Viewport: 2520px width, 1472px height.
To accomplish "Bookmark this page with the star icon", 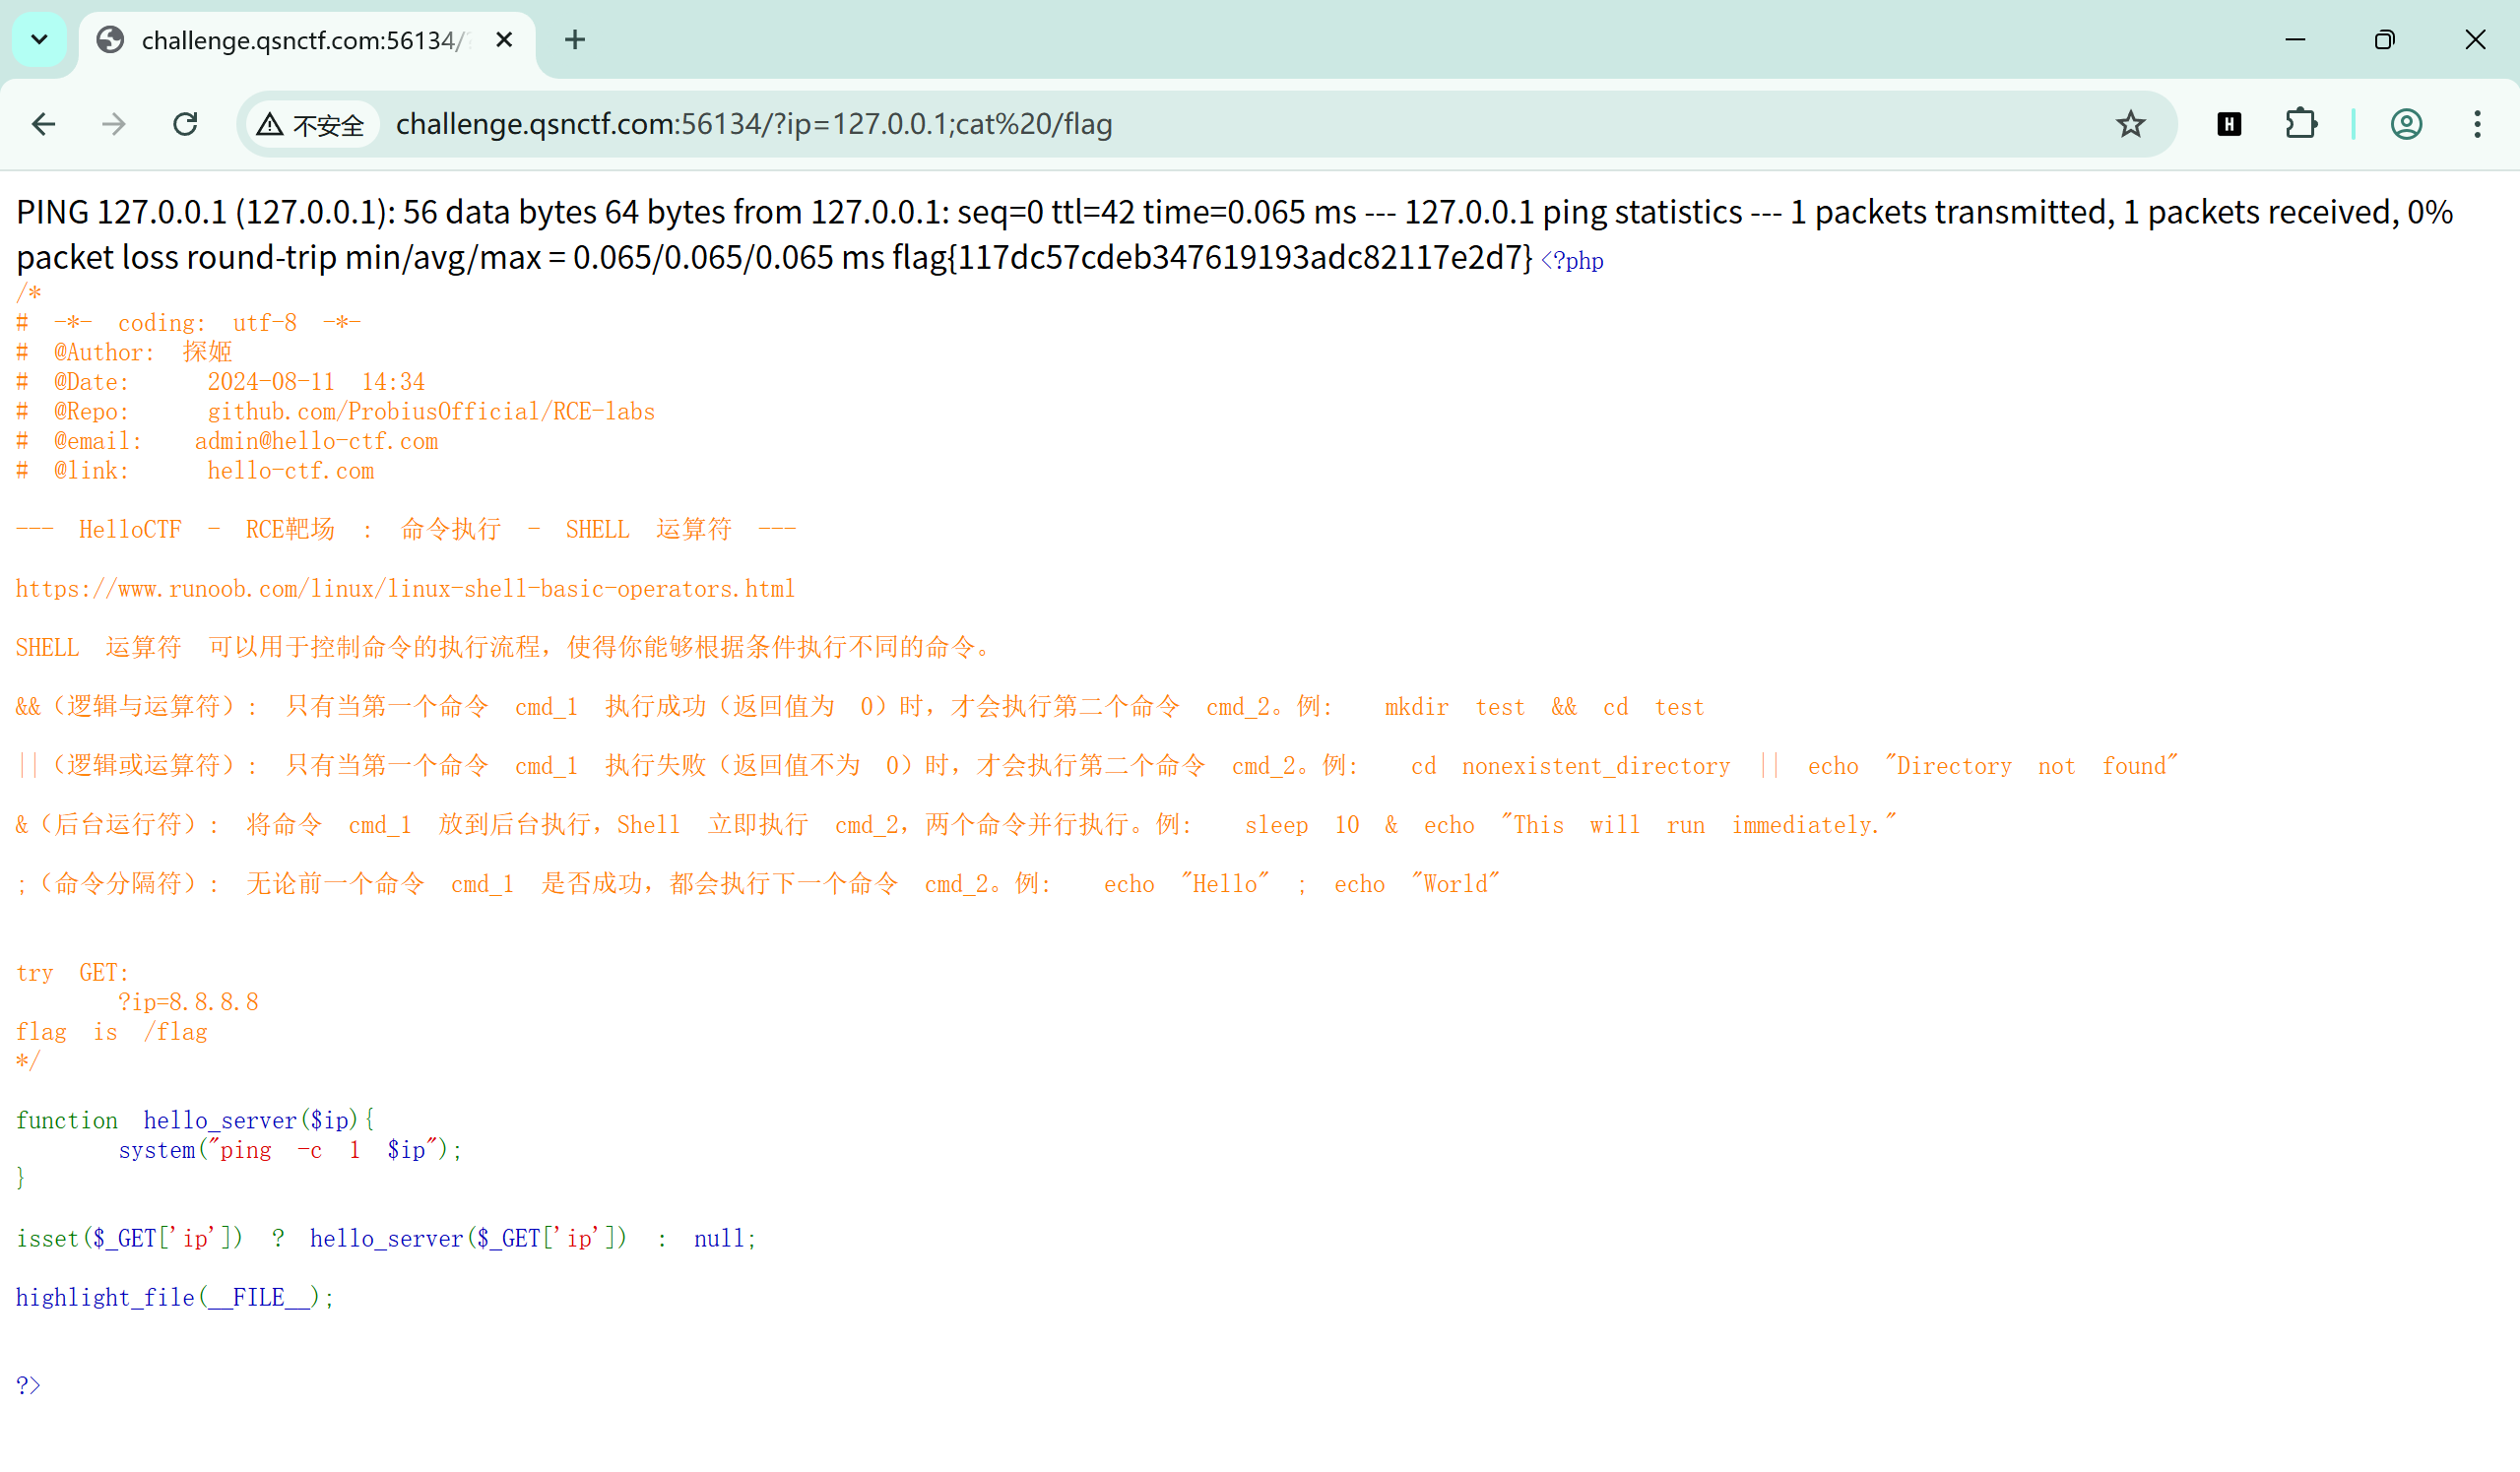I will pyautogui.click(x=2130, y=124).
